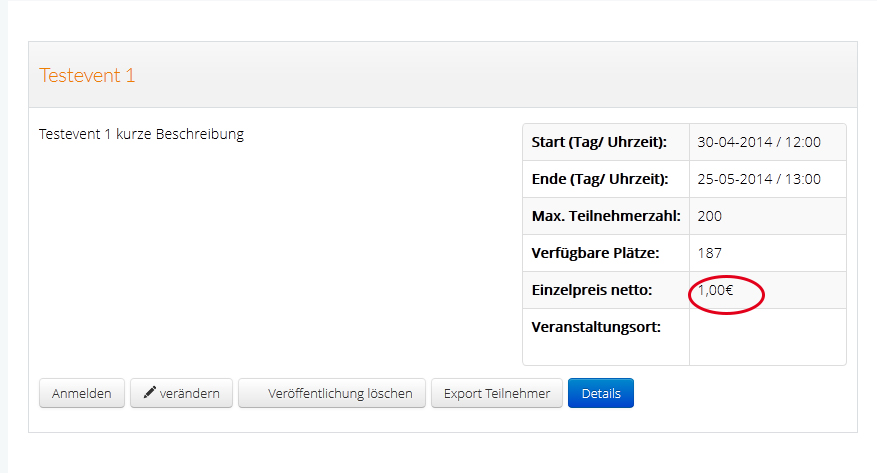Click the empty Veranstaltungsort value cell

(767, 337)
